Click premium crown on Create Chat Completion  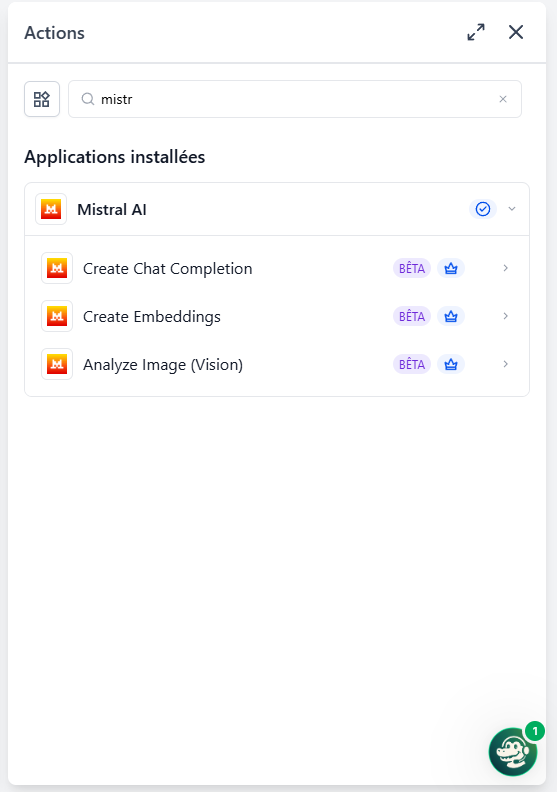[x=451, y=268]
